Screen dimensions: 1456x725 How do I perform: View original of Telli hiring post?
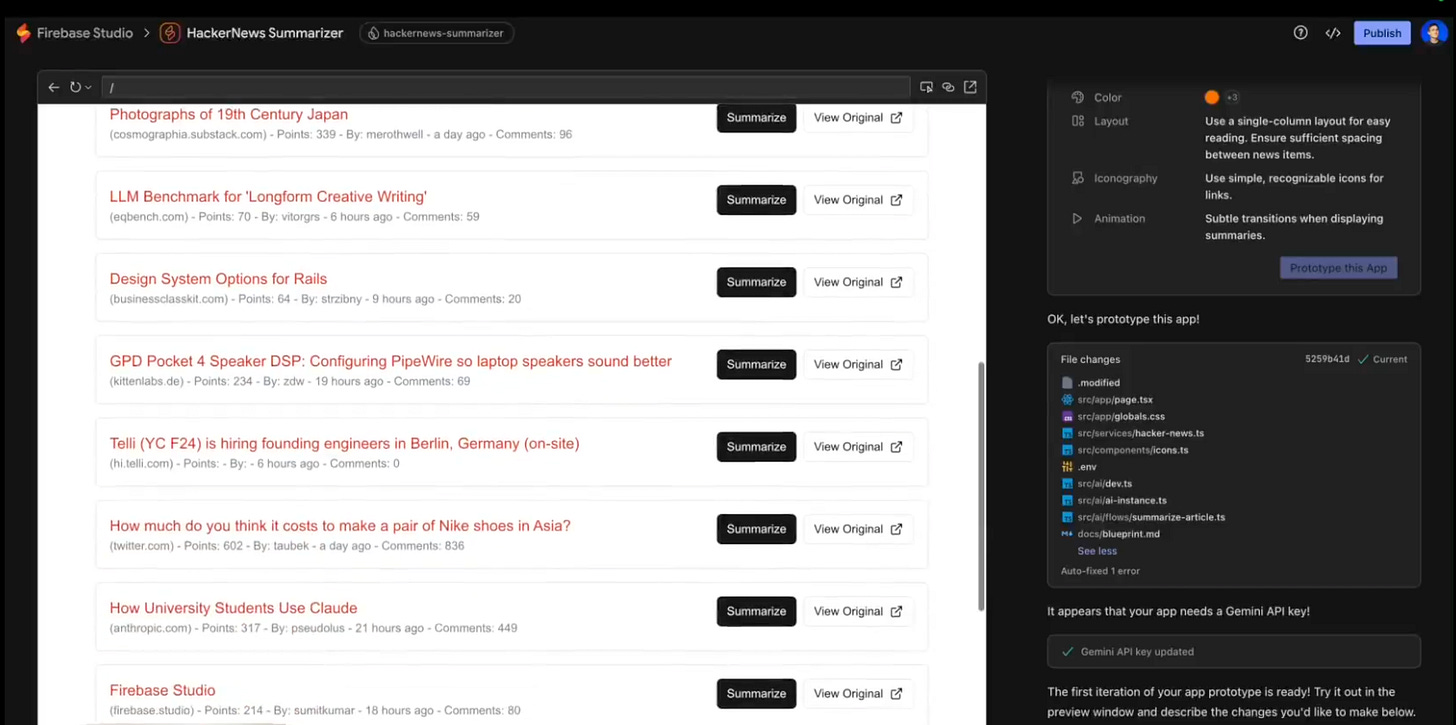pos(858,447)
